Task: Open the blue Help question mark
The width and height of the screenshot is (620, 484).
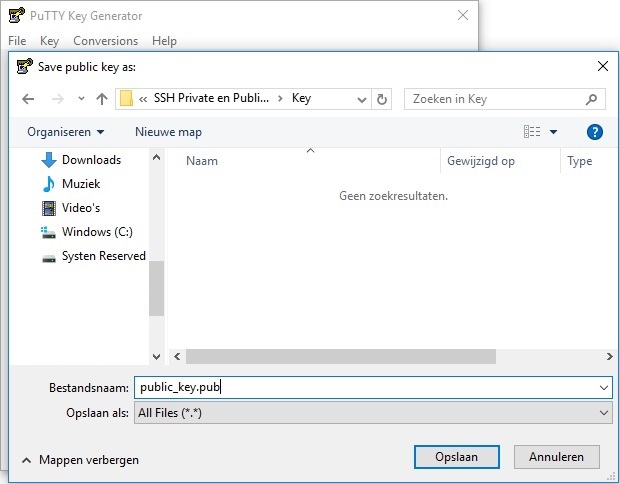Action: point(595,132)
